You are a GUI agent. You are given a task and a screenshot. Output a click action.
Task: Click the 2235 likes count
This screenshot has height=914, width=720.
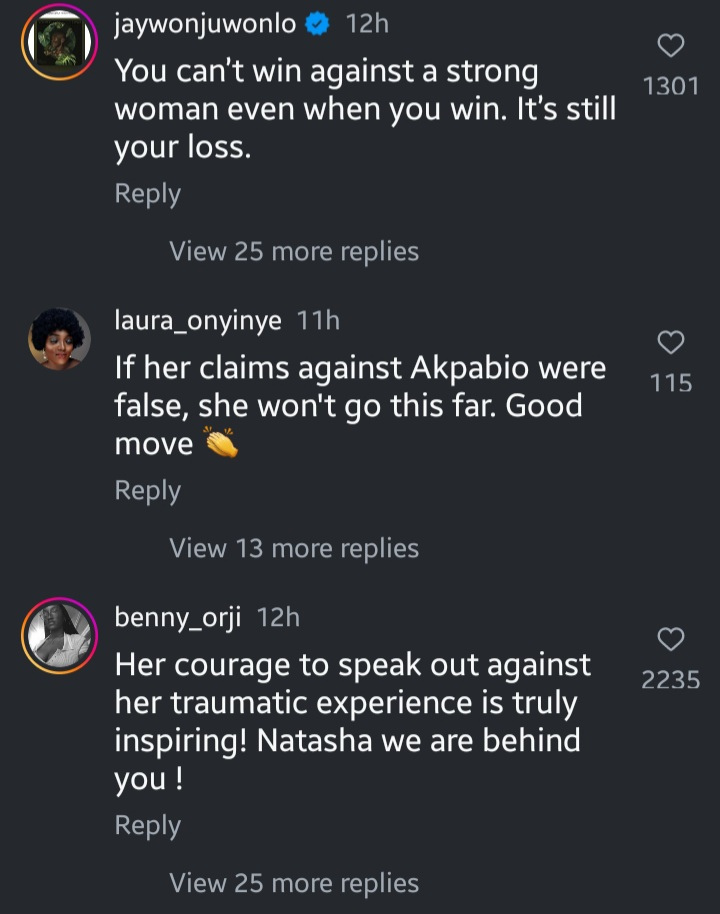(x=671, y=680)
